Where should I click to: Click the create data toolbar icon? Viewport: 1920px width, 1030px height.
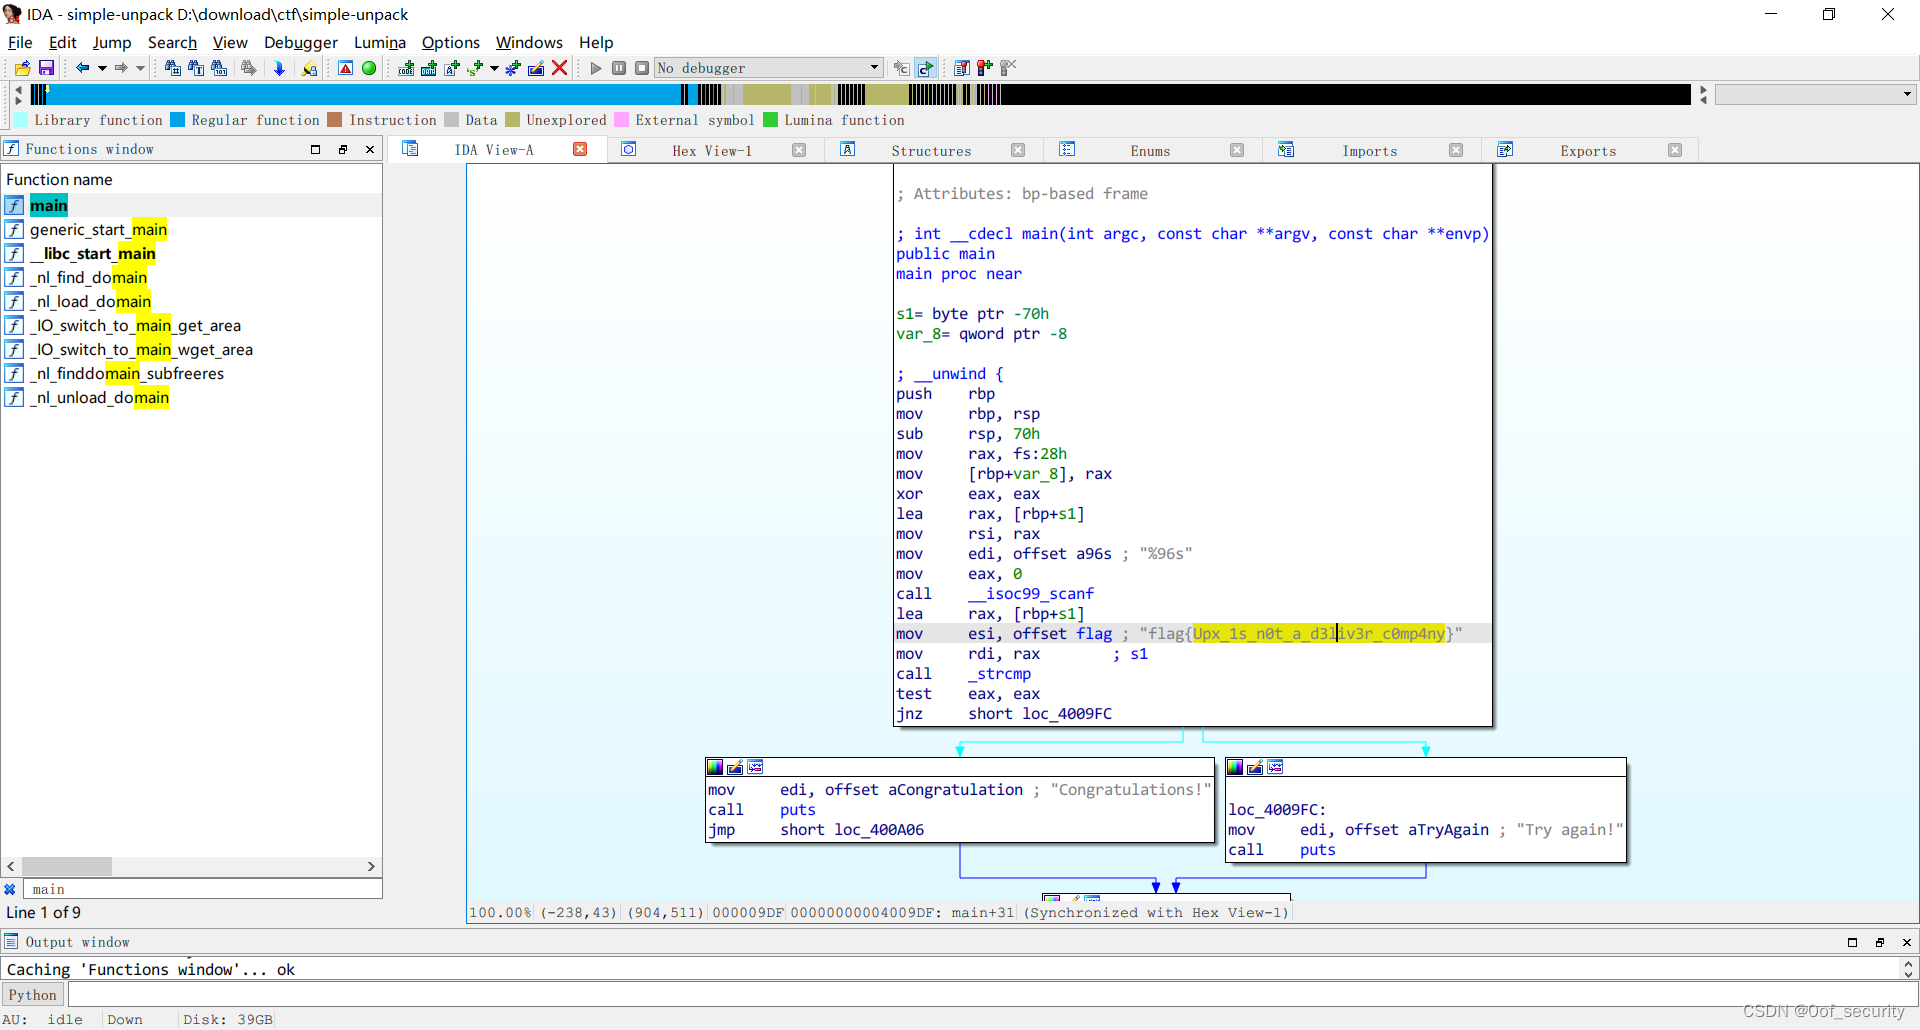[x=430, y=67]
